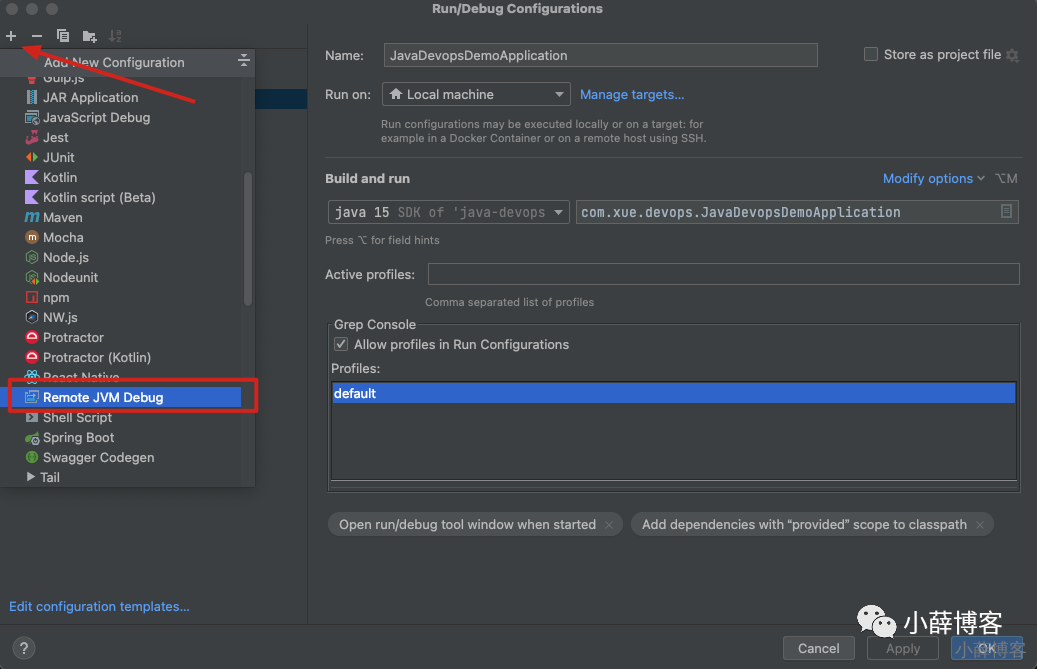Click the npm icon in list
This screenshot has width=1037, height=669.
click(32, 297)
